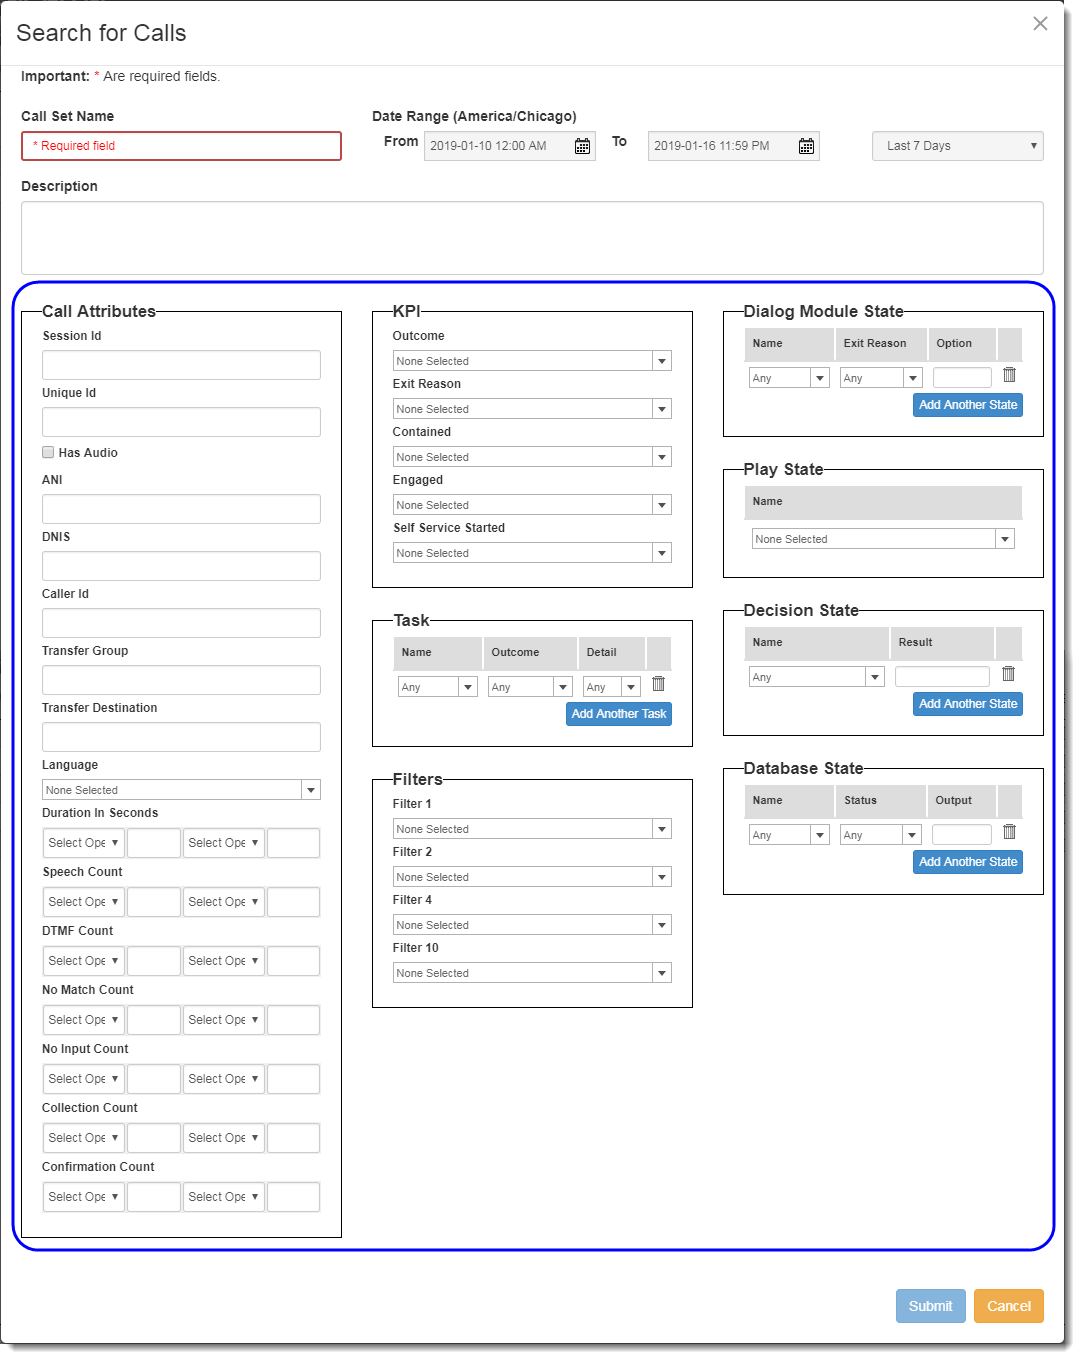Focus the Session Id text field
1080x1363 pixels.
(x=181, y=365)
